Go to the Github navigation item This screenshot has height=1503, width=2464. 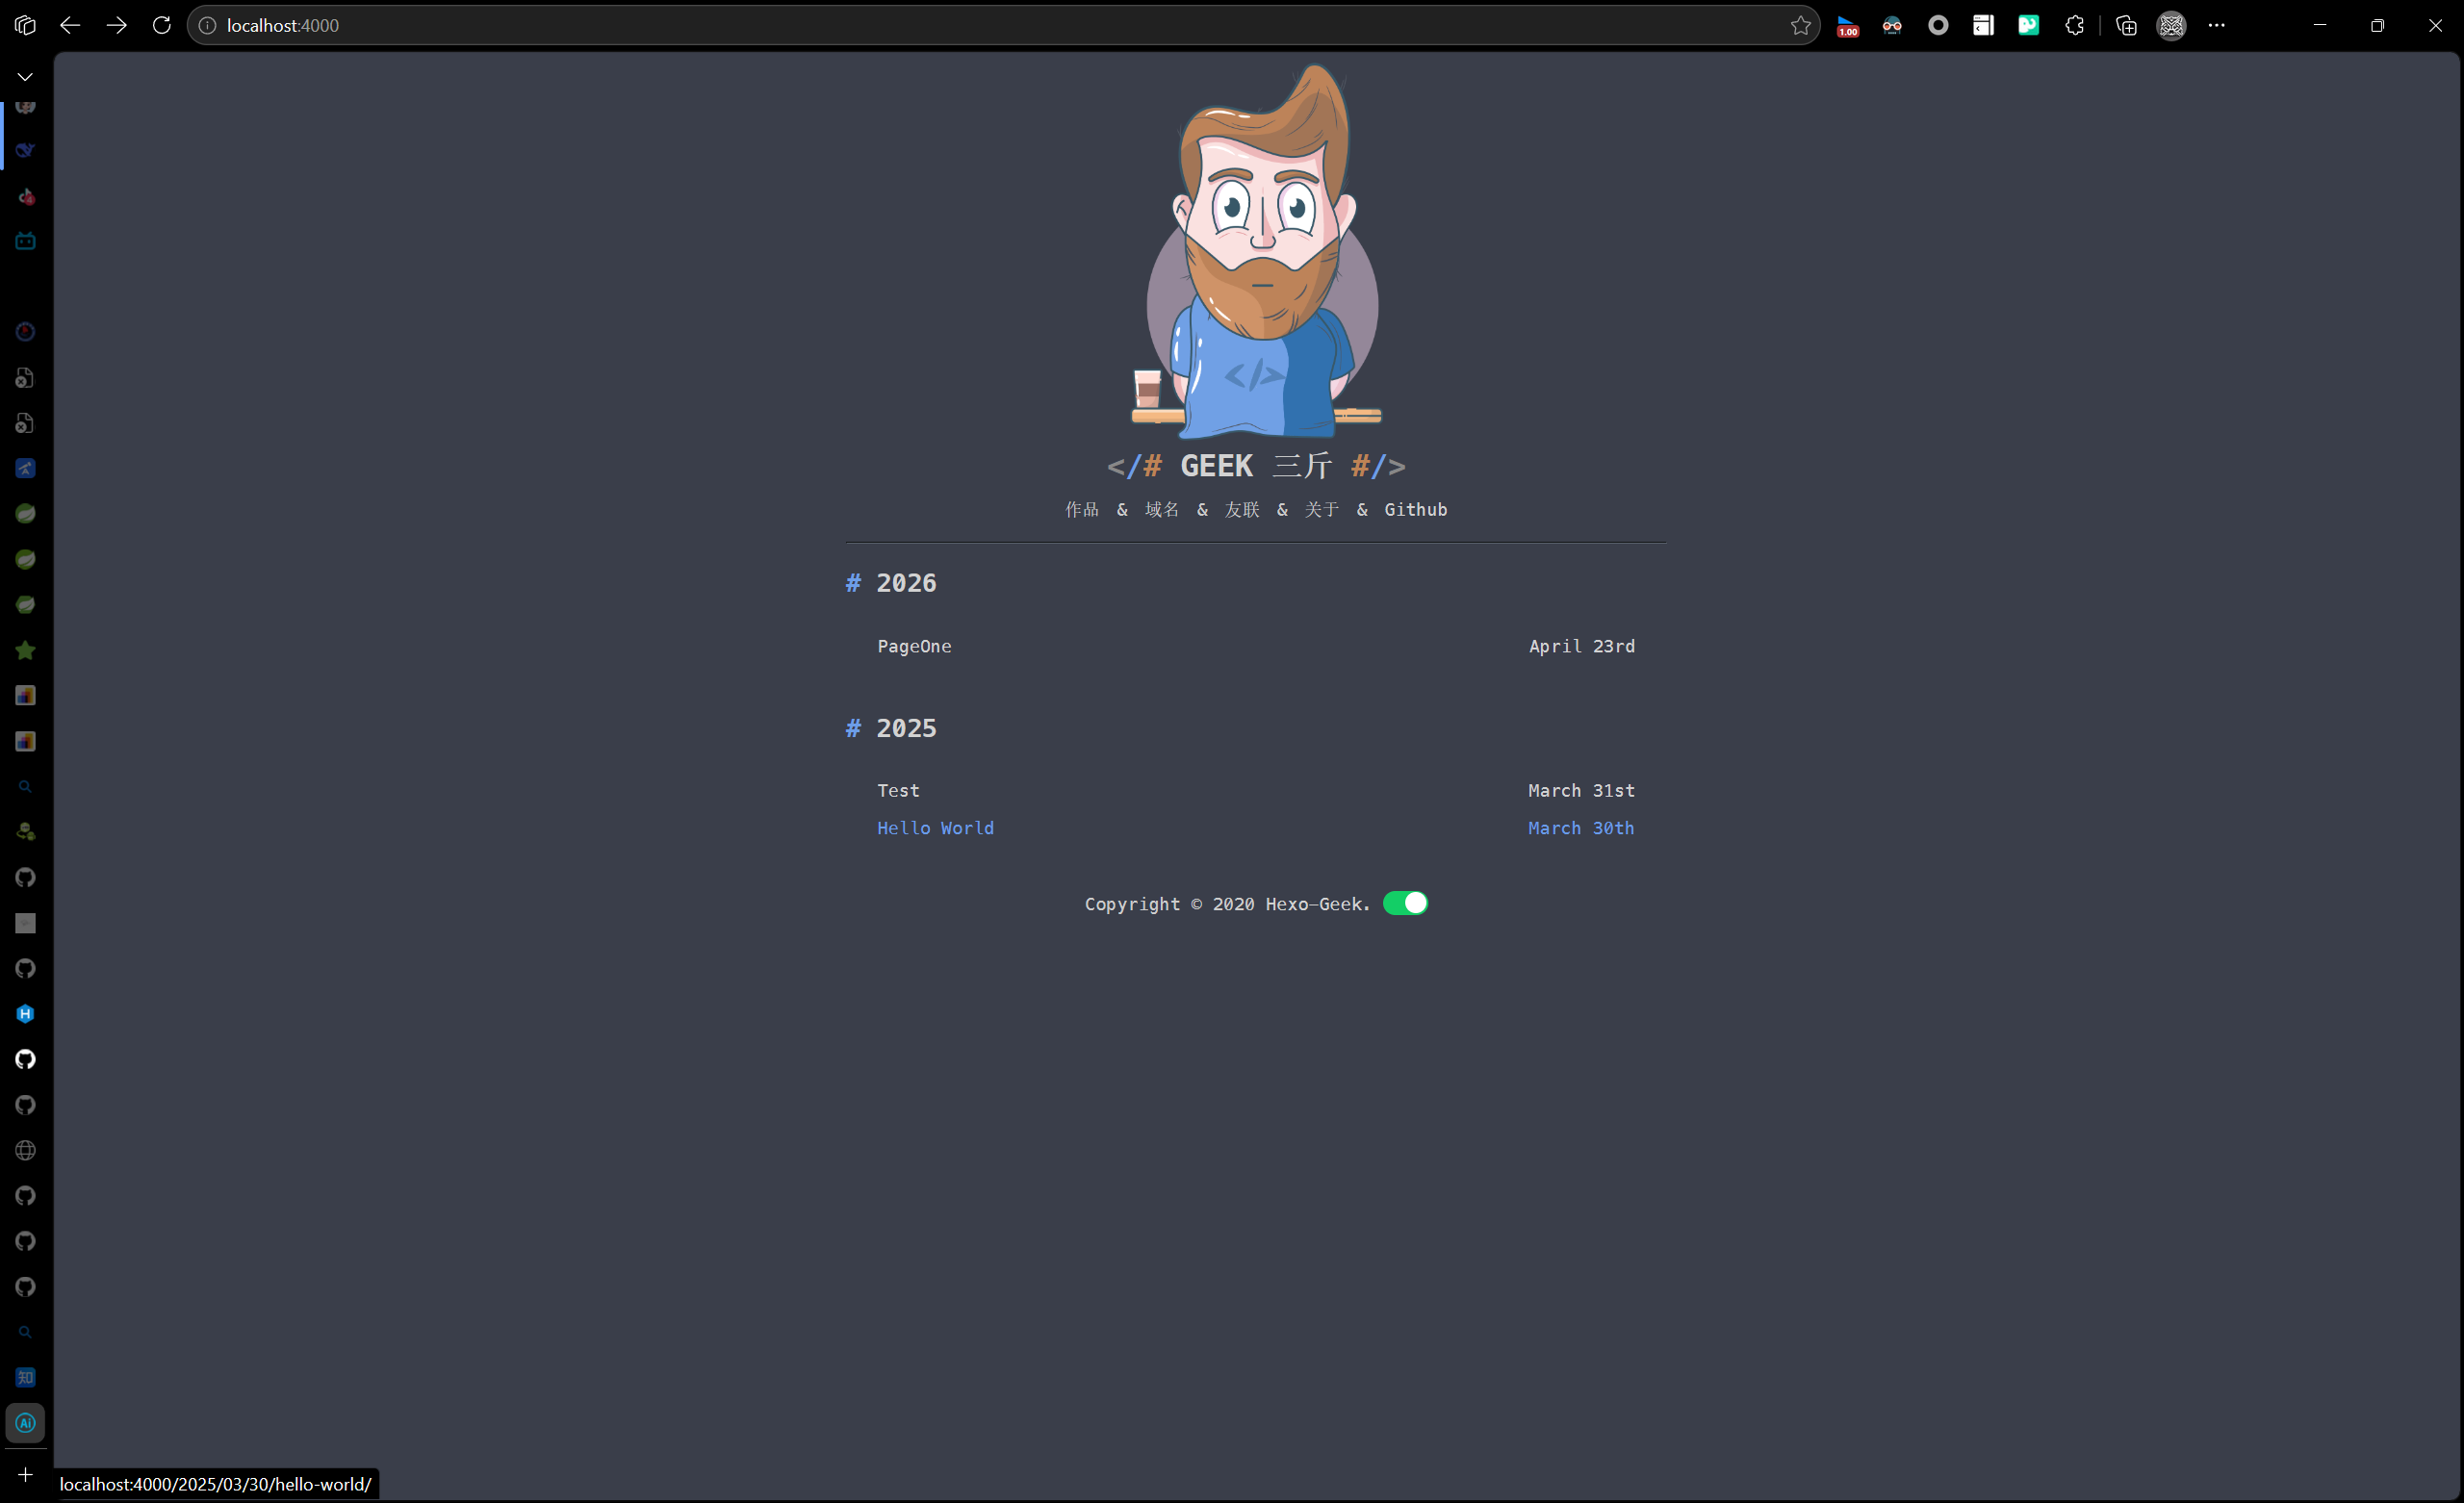1415,510
